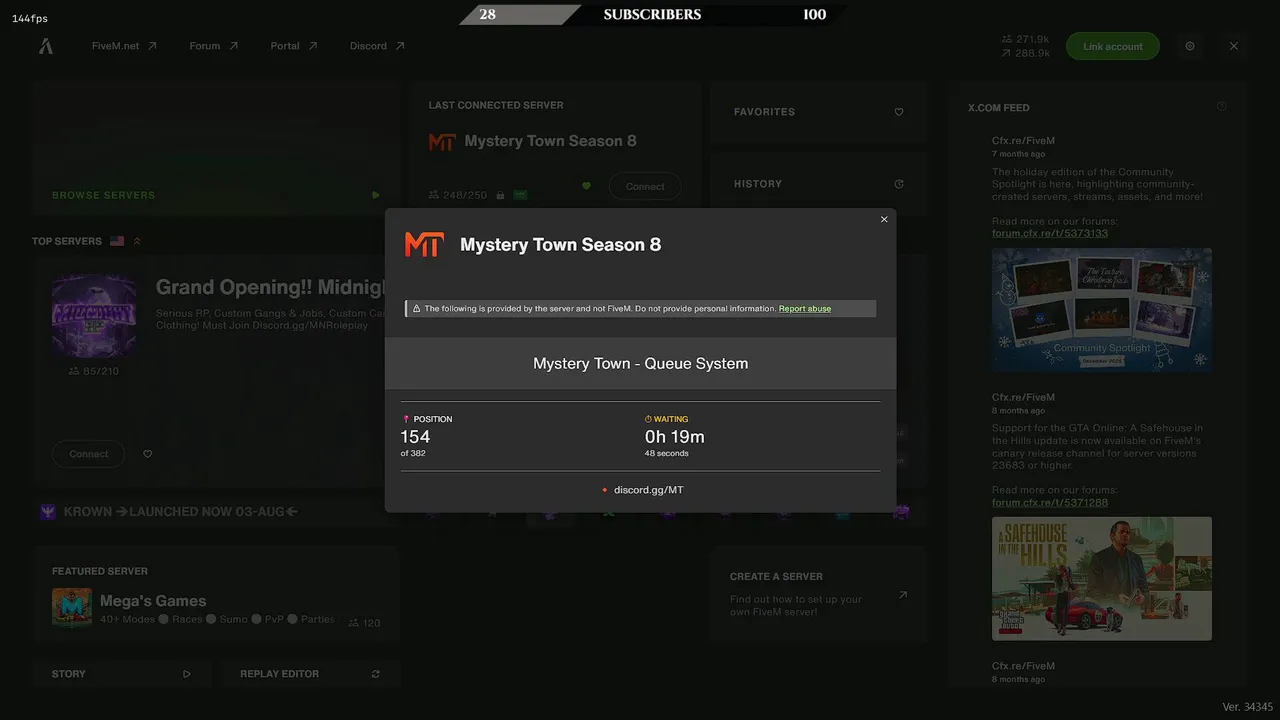
Task: Favorite the Grand Opening Midnight server
Action: tap(148, 454)
